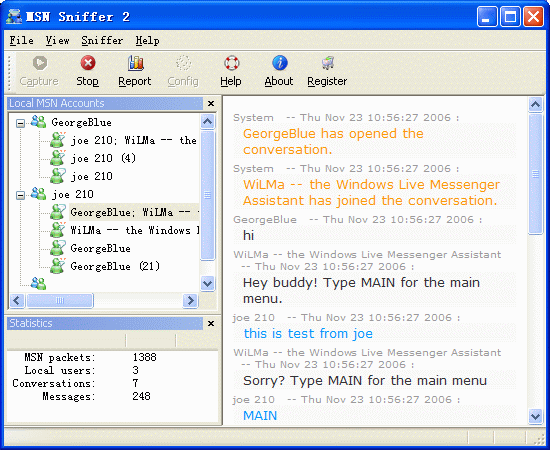Viewport: 550px width, 450px height.
Task: Select the GeorgeBlue account group icon
Action: pos(38,122)
